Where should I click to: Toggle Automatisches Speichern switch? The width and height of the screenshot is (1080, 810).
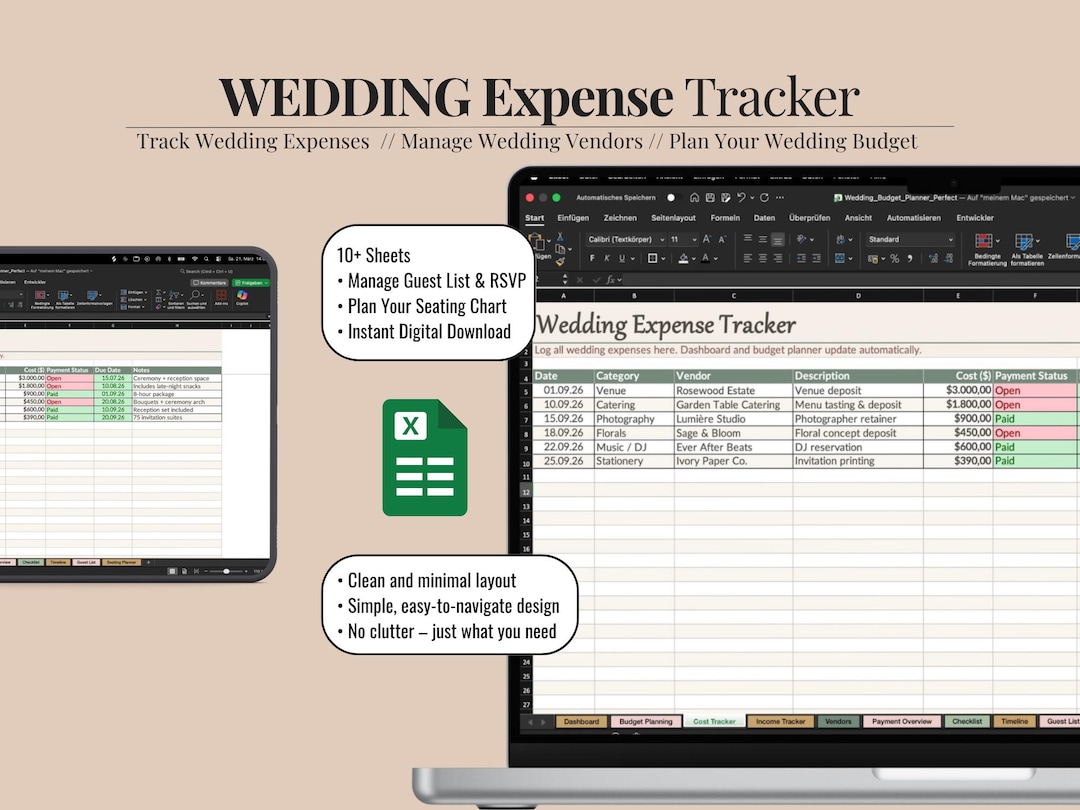673,198
